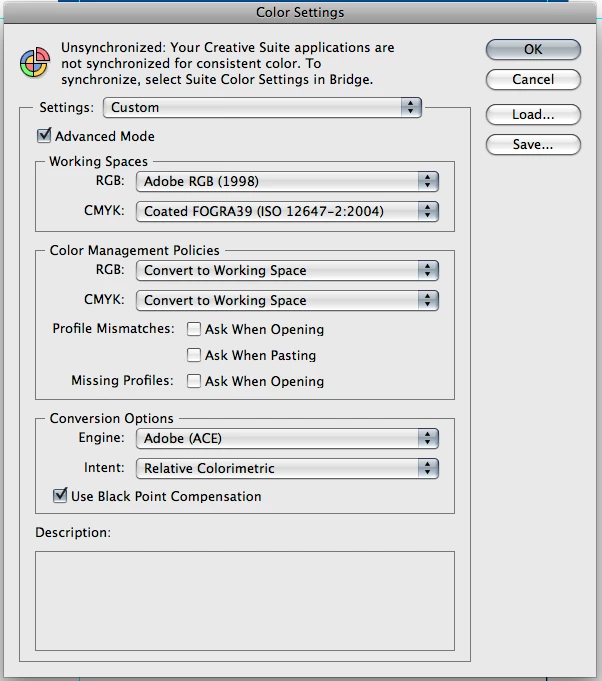Open Color Management Policies RGB dropdown
Image resolution: width=602 pixels, height=681 pixels.
point(287,270)
